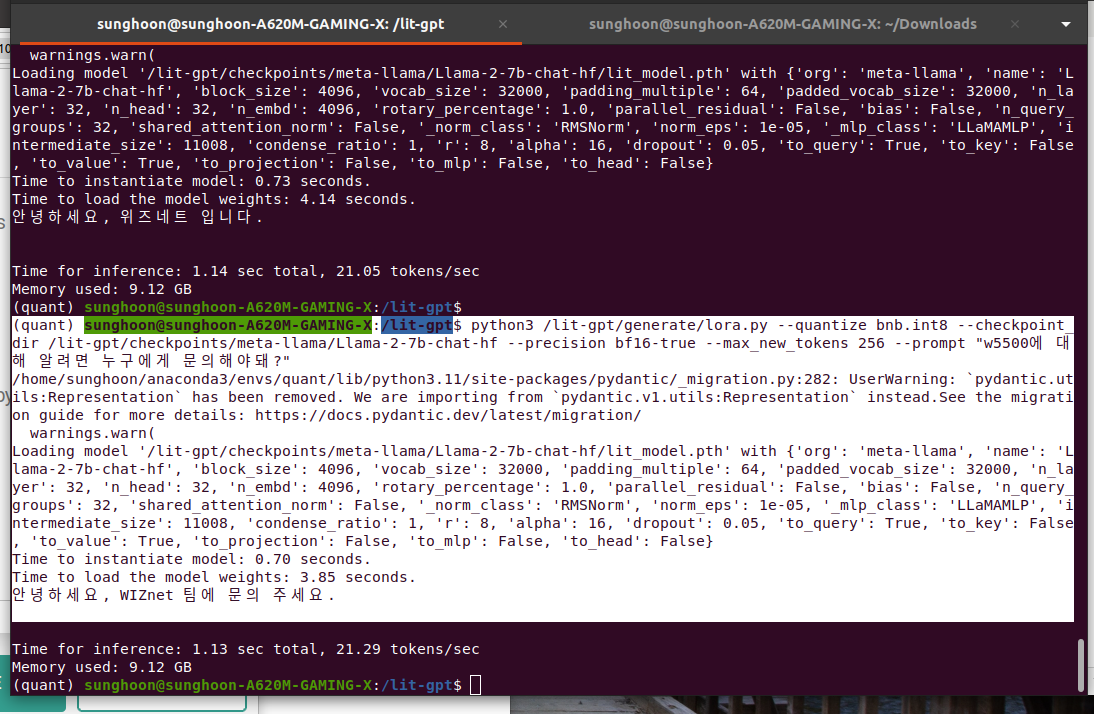Click the highlighted green username in selected prompt
This screenshot has height=714, width=1094.
pyautogui.click(x=227, y=325)
